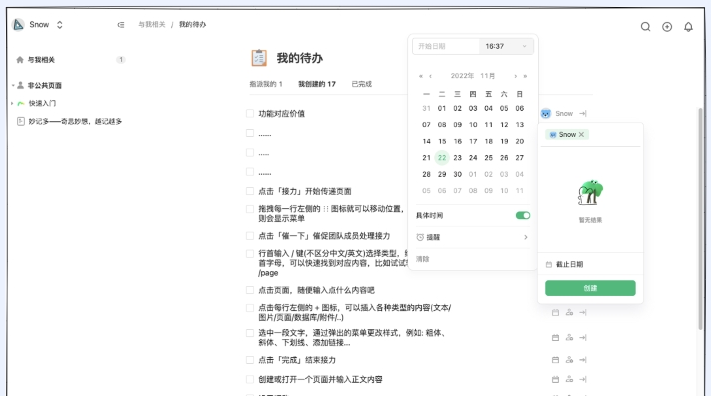Go to next year with double-right arrow
This screenshot has height=396, width=711.
click(x=525, y=76)
